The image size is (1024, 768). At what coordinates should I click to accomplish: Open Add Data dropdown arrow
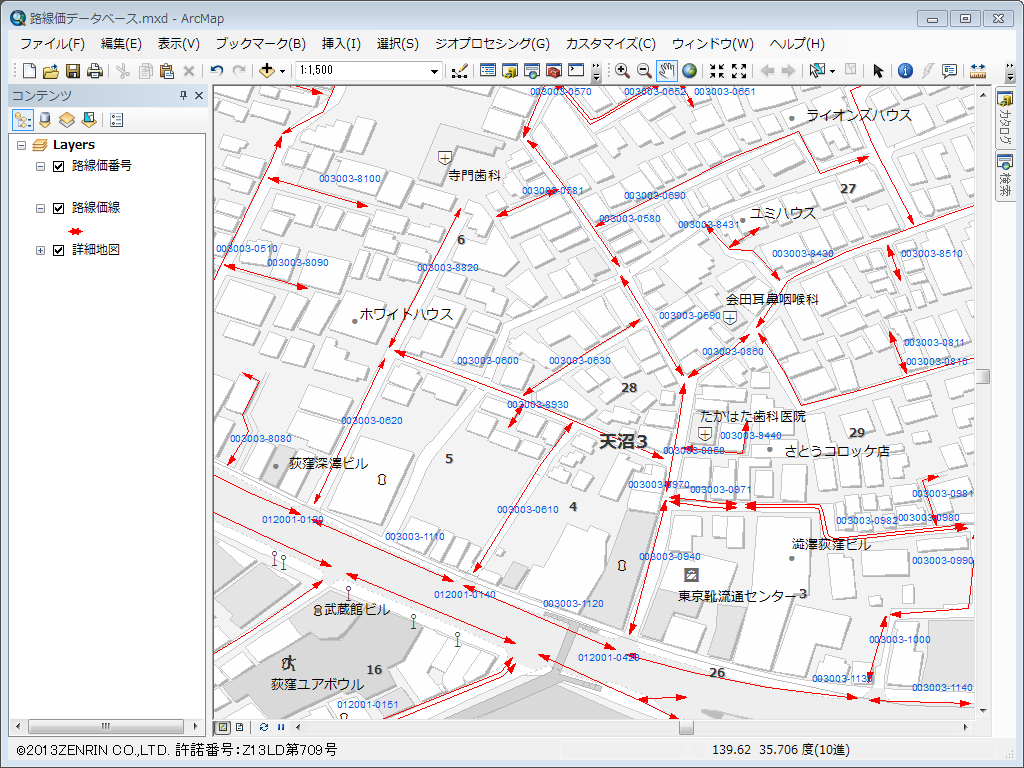[x=282, y=71]
